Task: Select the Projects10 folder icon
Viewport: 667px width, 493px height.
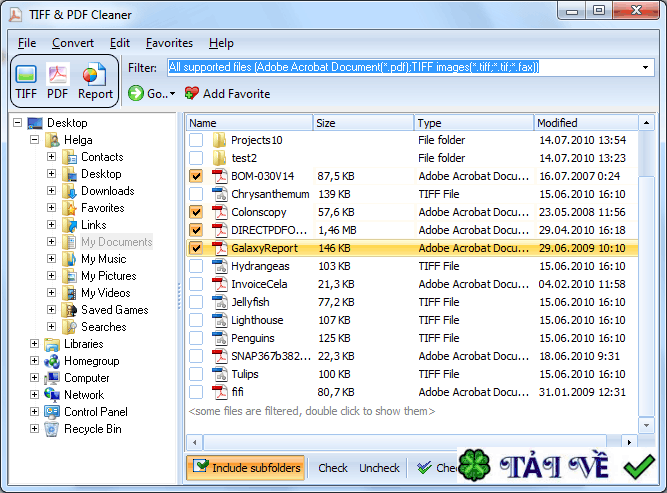Action: click(219, 140)
